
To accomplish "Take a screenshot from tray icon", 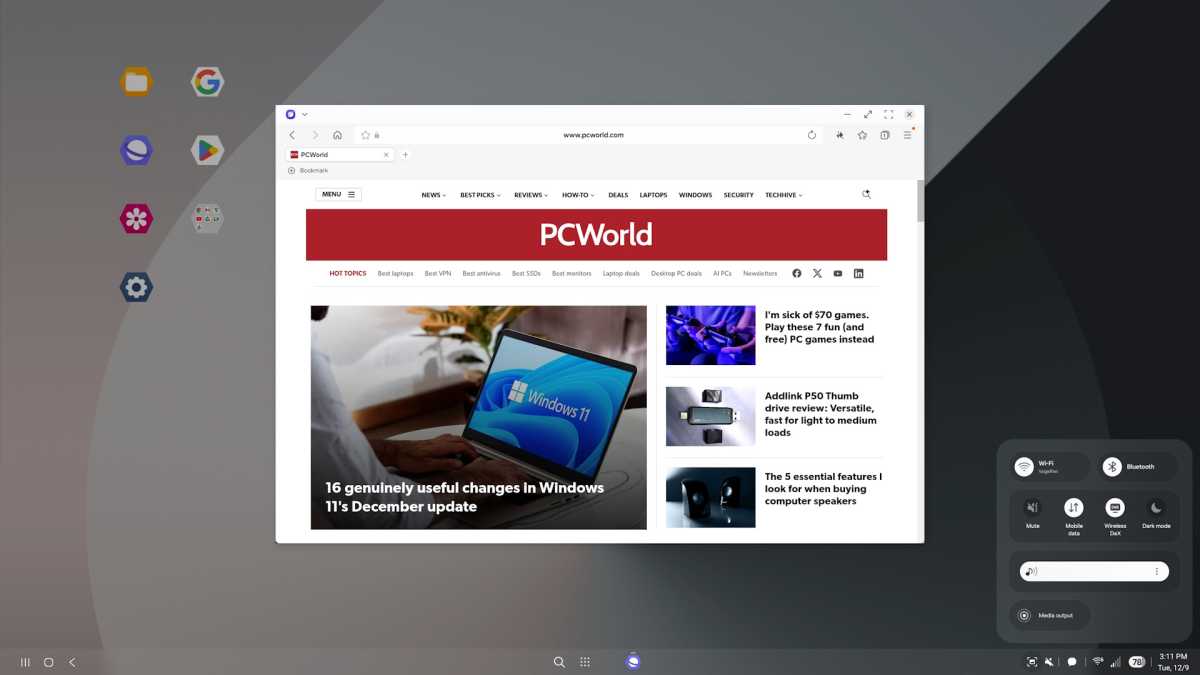I will 1032,662.
